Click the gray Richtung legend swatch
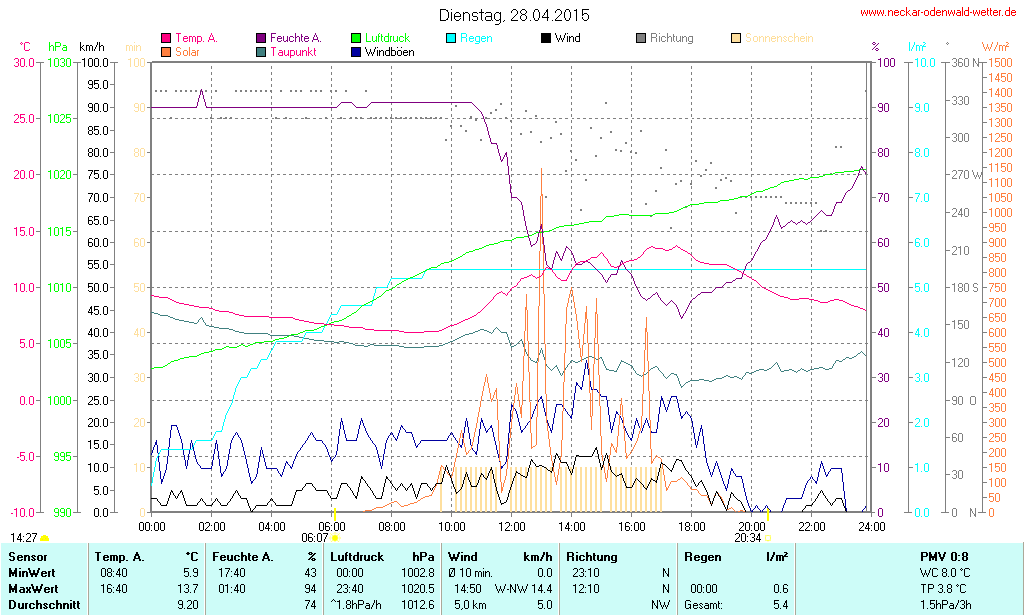The image size is (1024, 615). coord(641,38)
